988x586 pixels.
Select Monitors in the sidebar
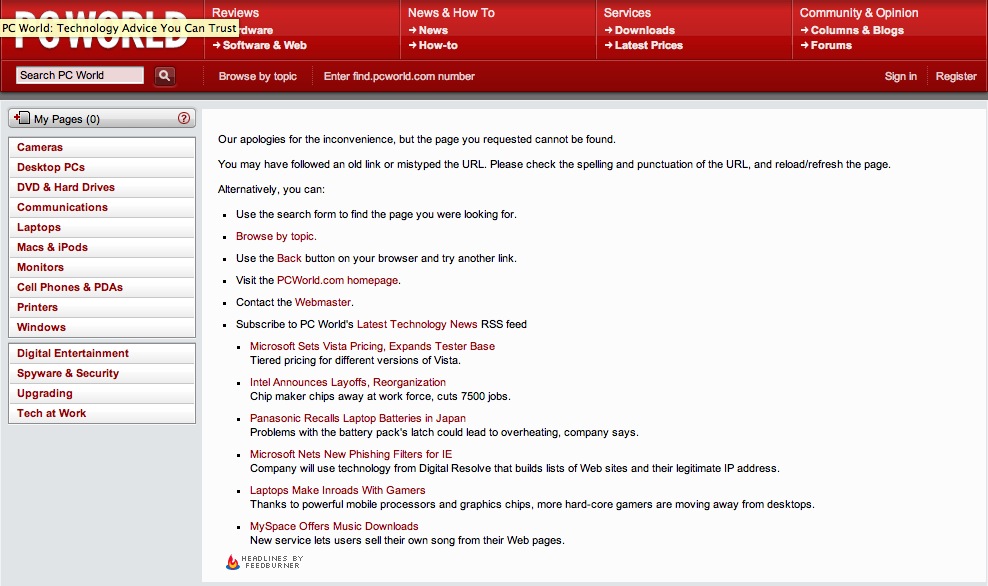[x=102, y=268]
